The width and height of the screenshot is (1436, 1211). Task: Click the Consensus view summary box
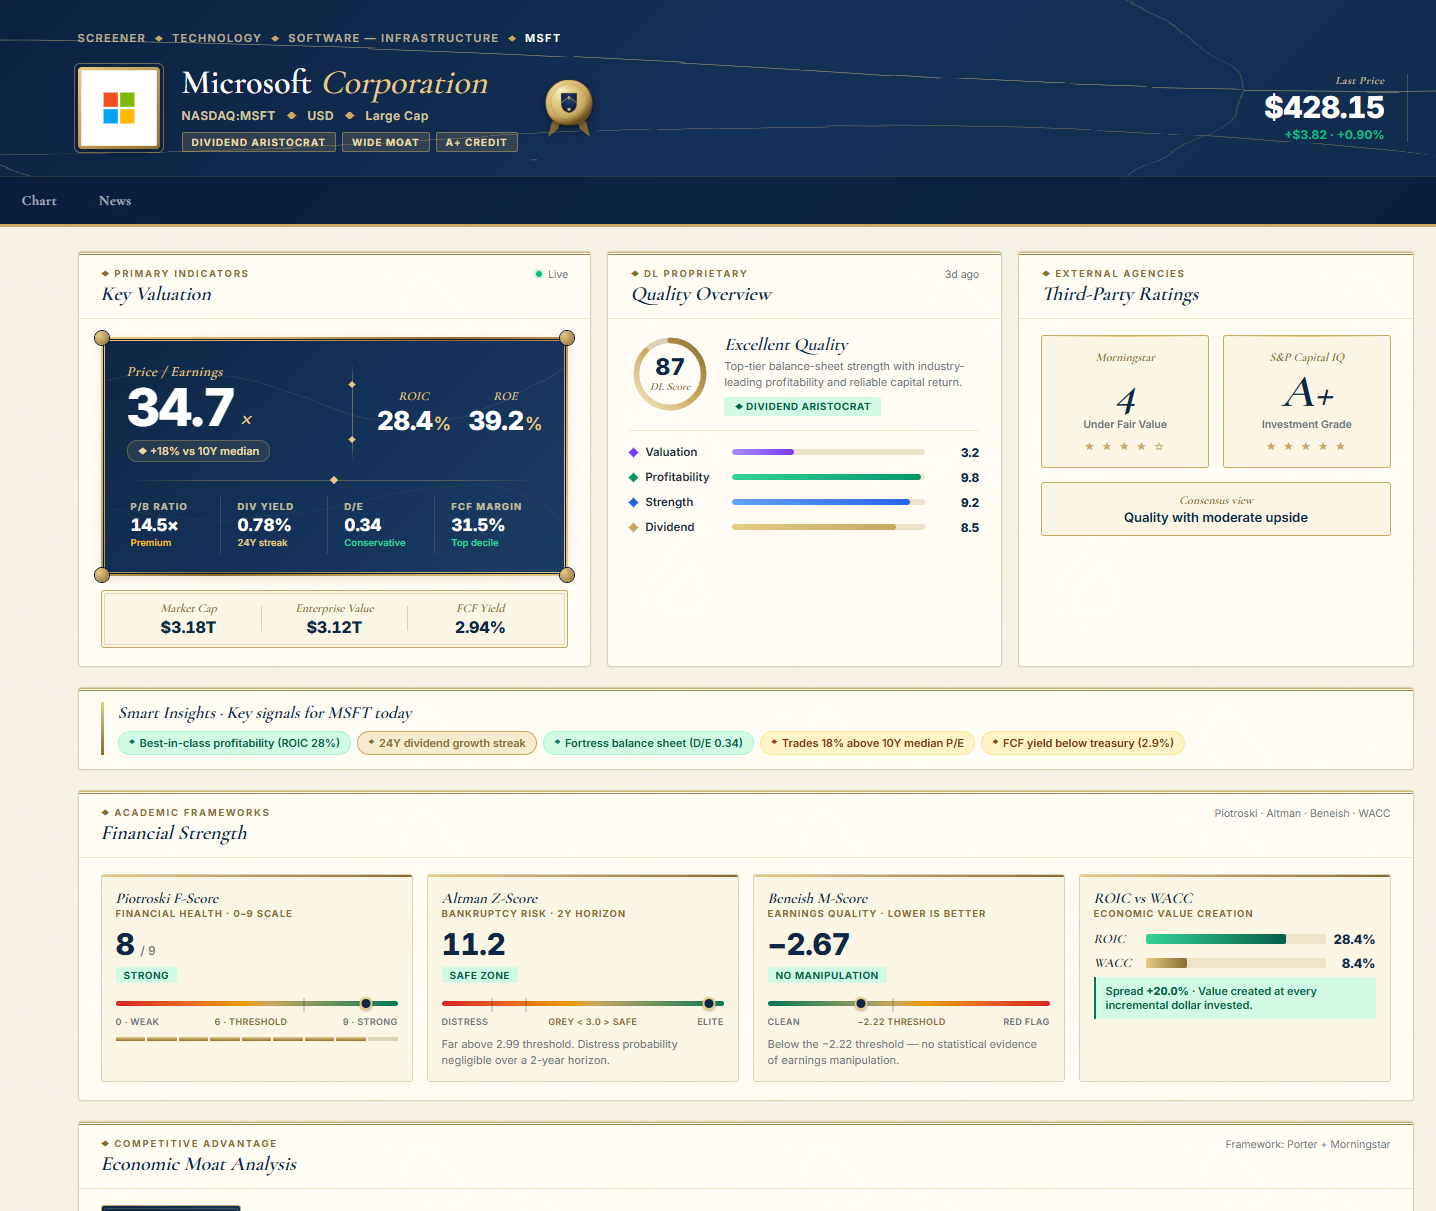(x=1216, y=509)
